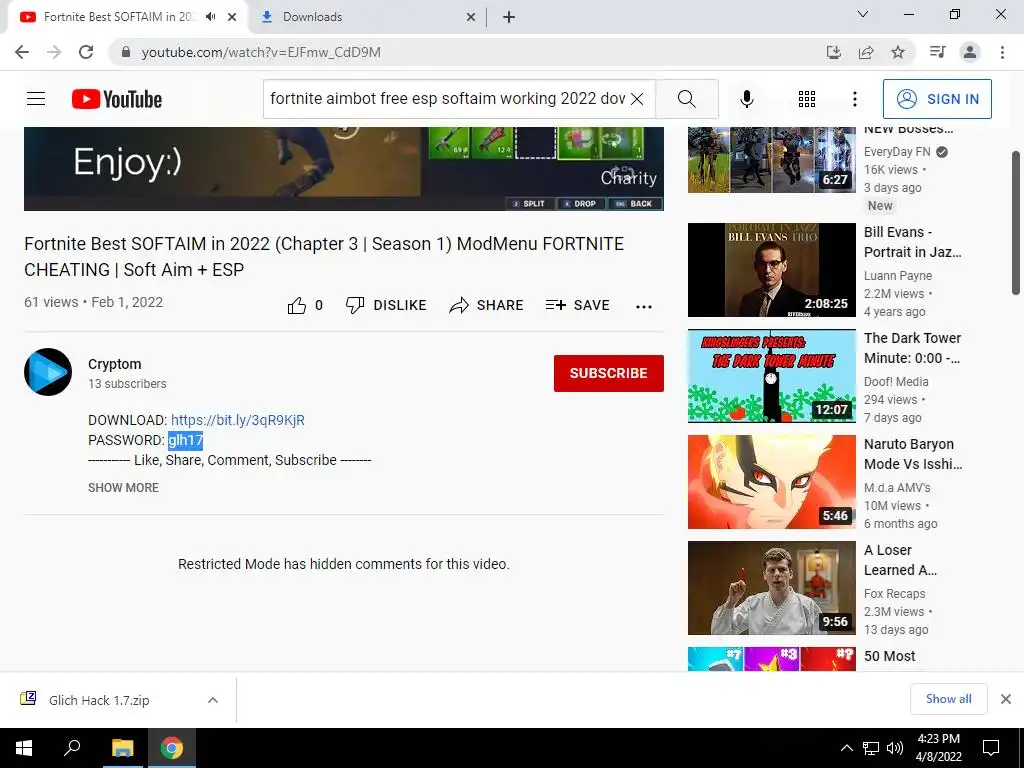
Task: Like the video with thumbs up
Action: (x=297, y=305)
